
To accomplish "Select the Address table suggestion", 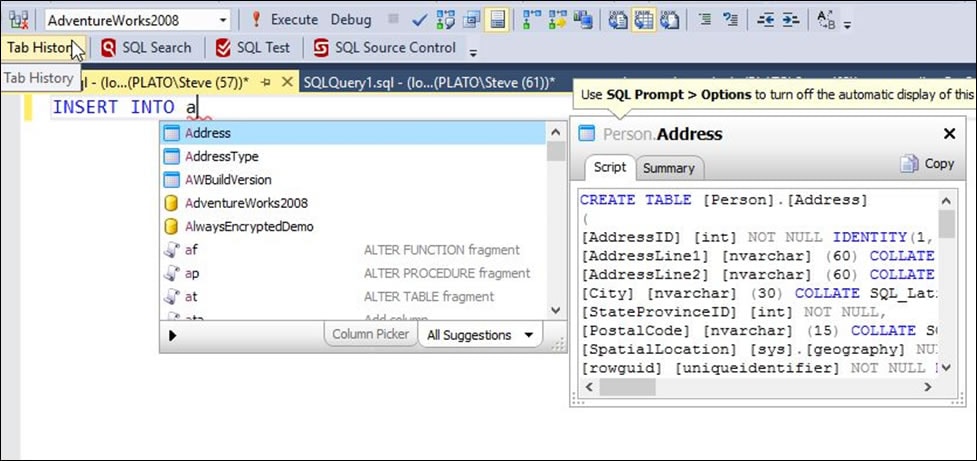I will pyautogui.click(x=208, y=133).
